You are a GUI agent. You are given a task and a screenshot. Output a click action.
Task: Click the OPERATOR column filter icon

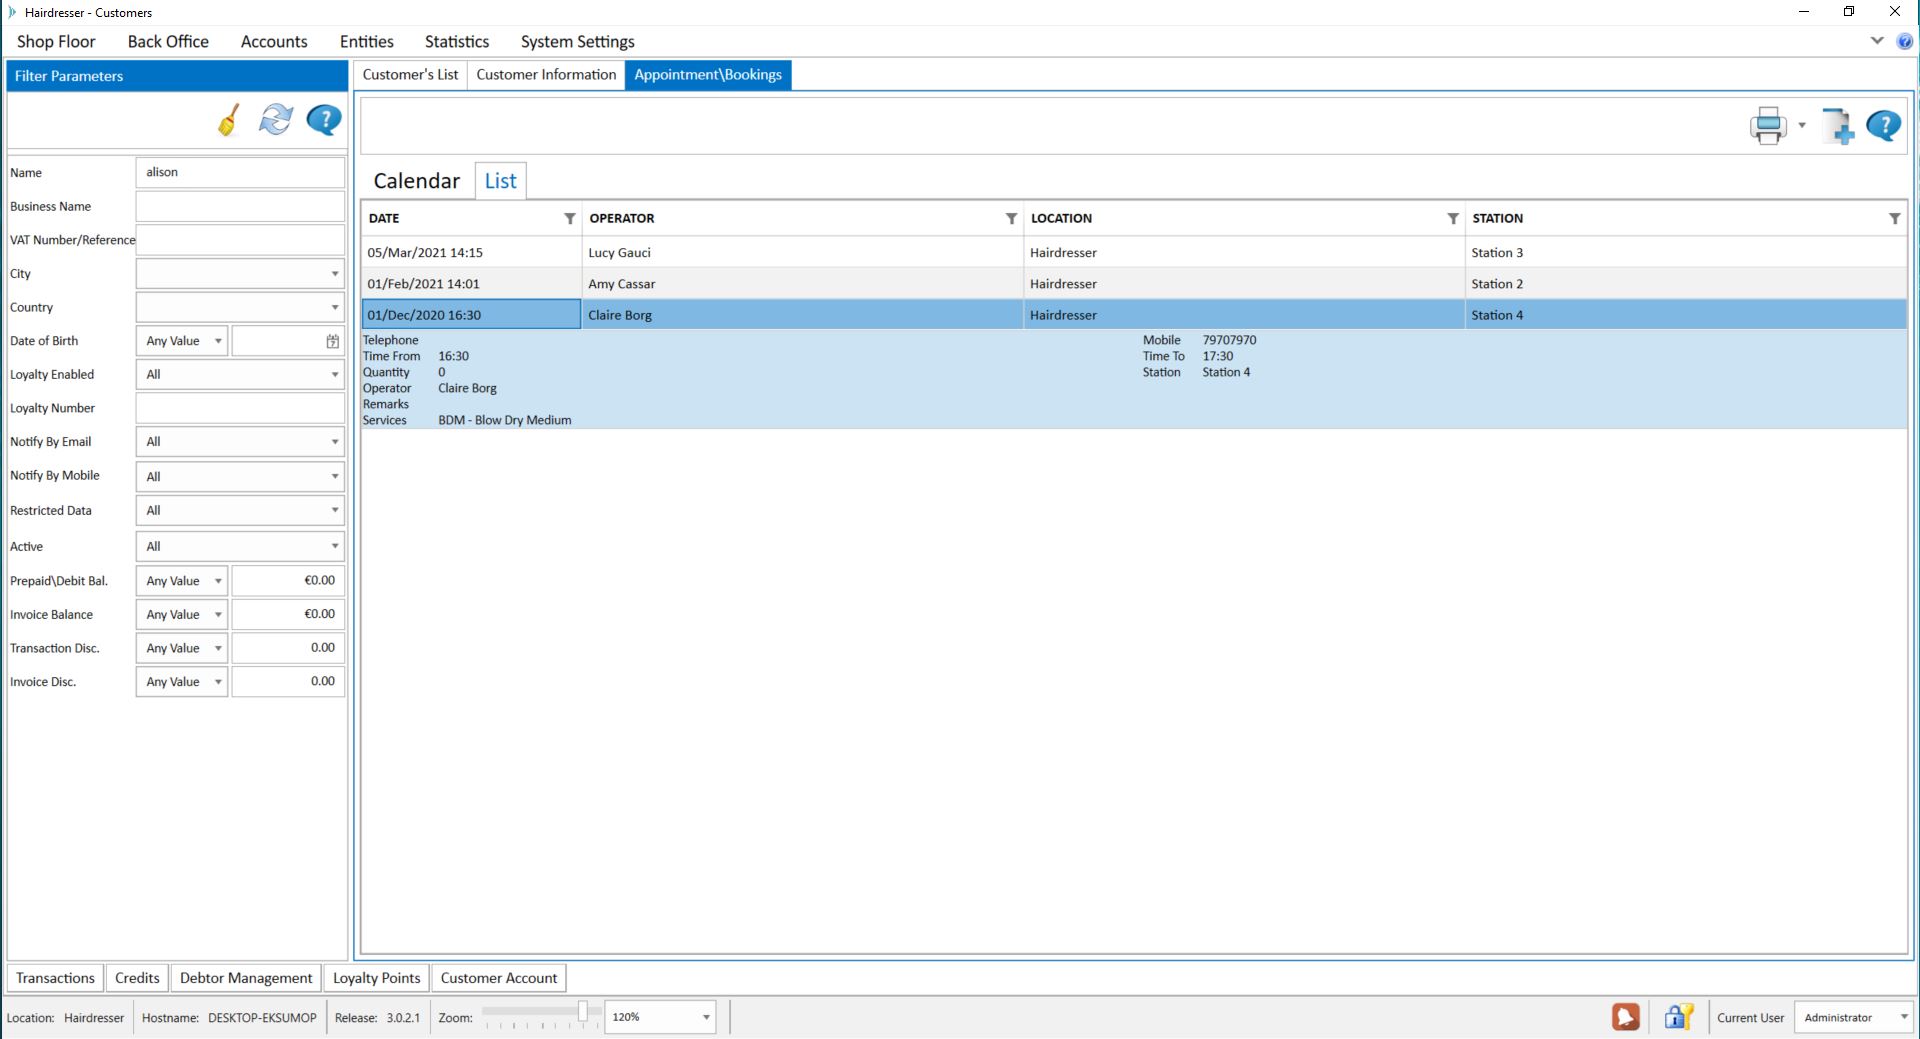tap(1011, 218)
